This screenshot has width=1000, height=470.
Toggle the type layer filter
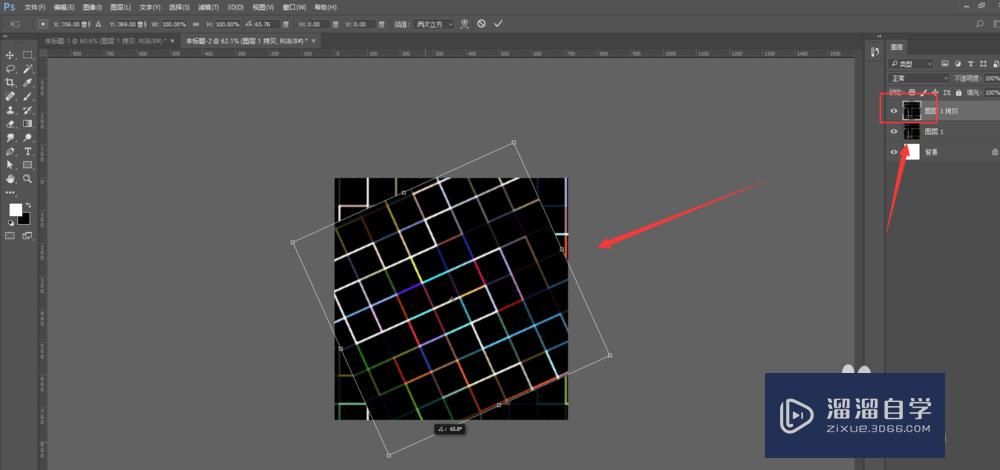pyautogui.click(x=971, y=63)
